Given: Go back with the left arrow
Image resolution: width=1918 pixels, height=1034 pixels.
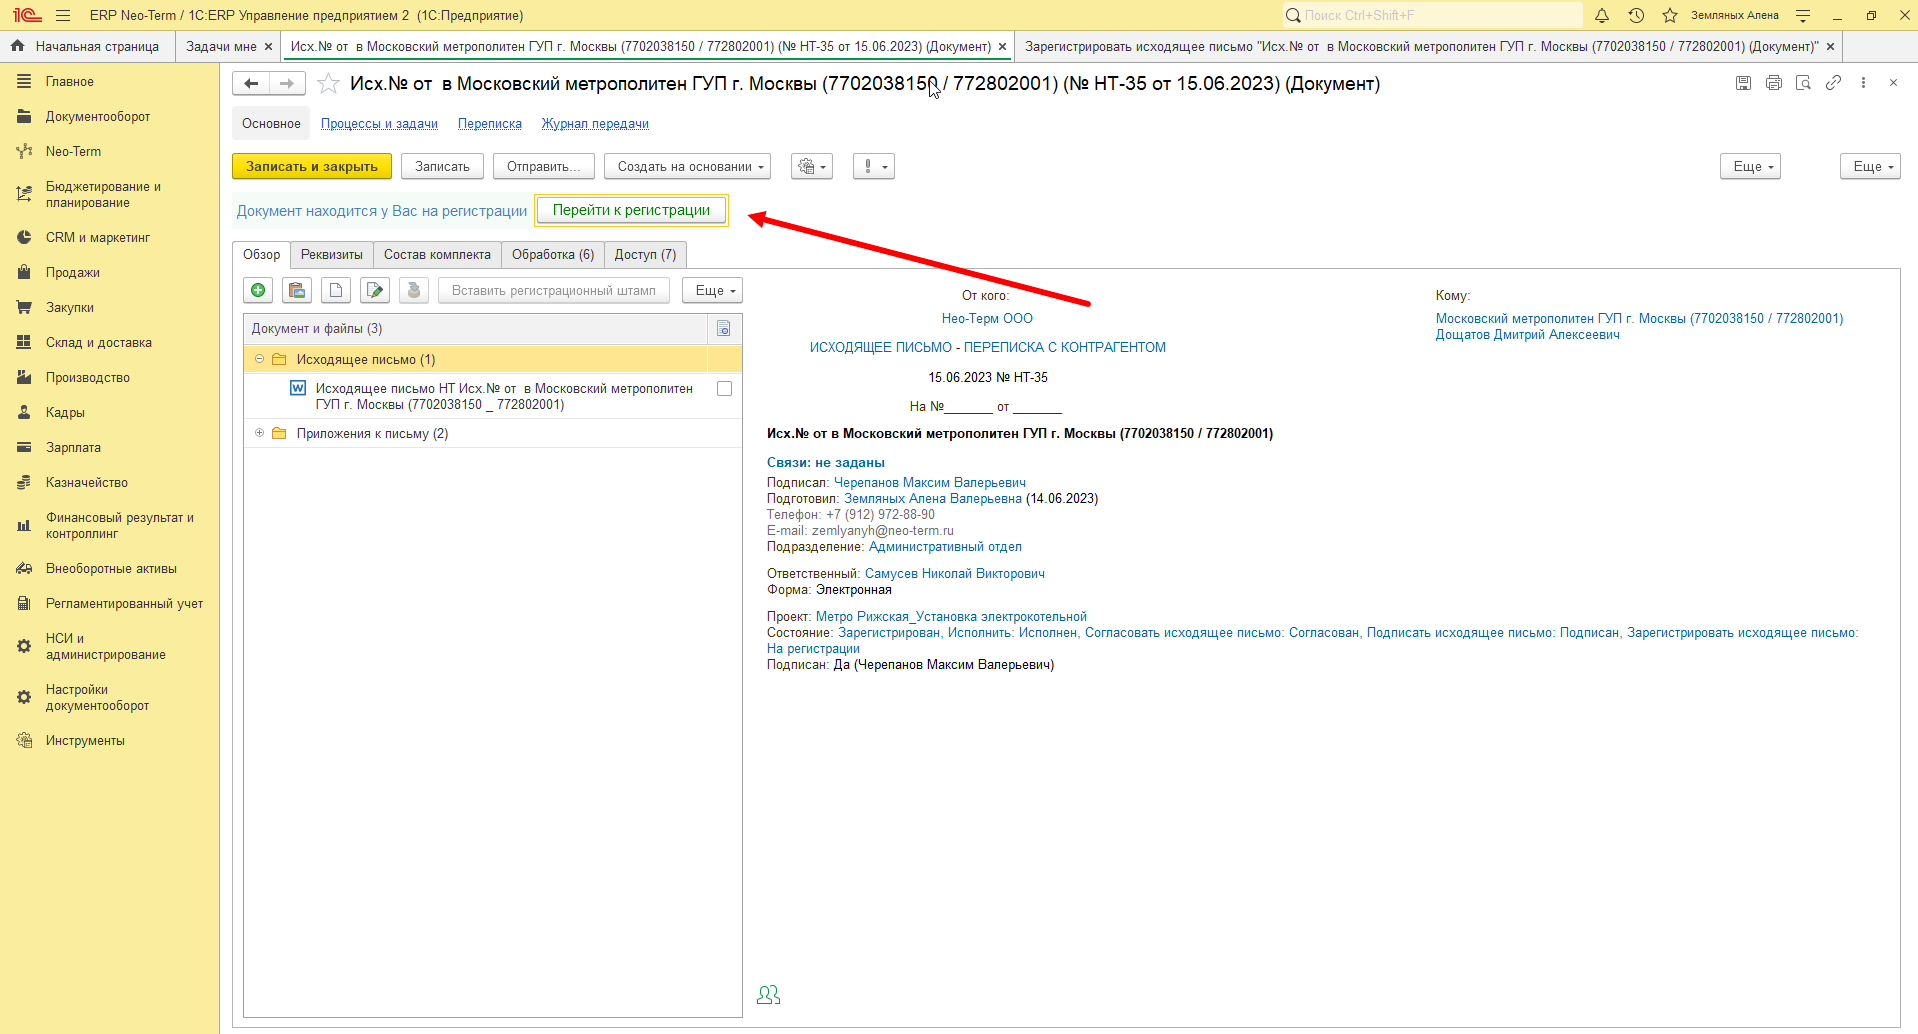Looking at the screenshot, I should (x=251, y=84).
